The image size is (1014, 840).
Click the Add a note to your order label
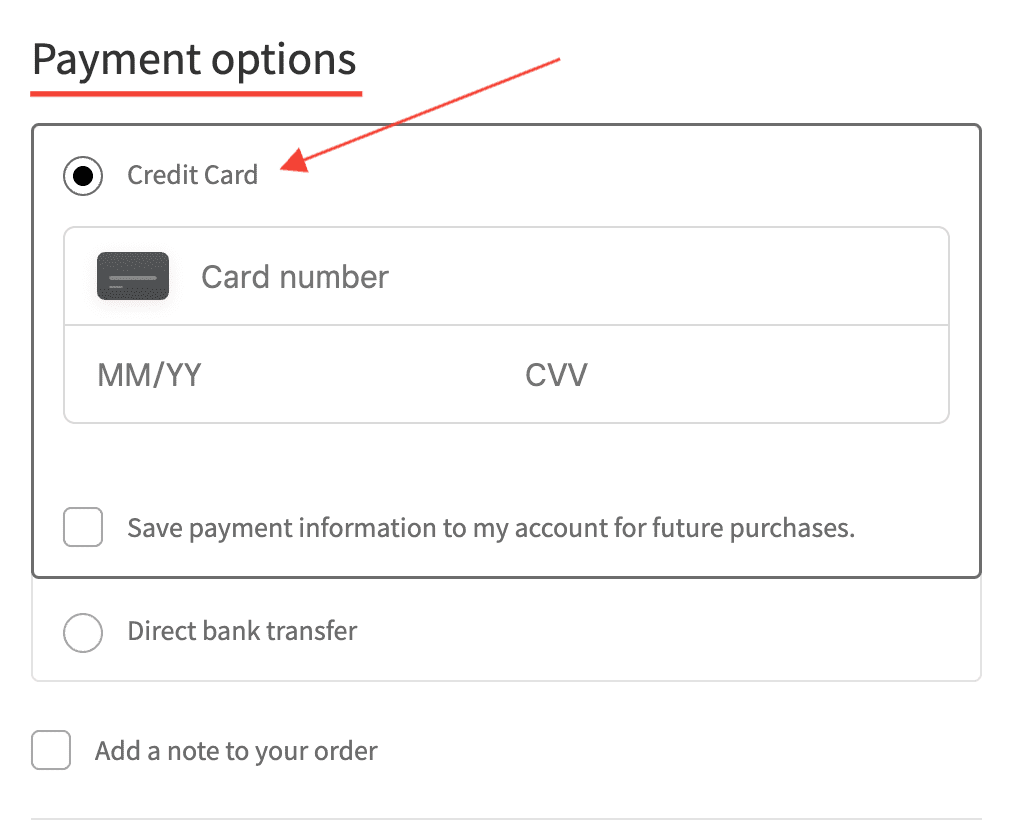pyautogui.click(x=236, y=751)
